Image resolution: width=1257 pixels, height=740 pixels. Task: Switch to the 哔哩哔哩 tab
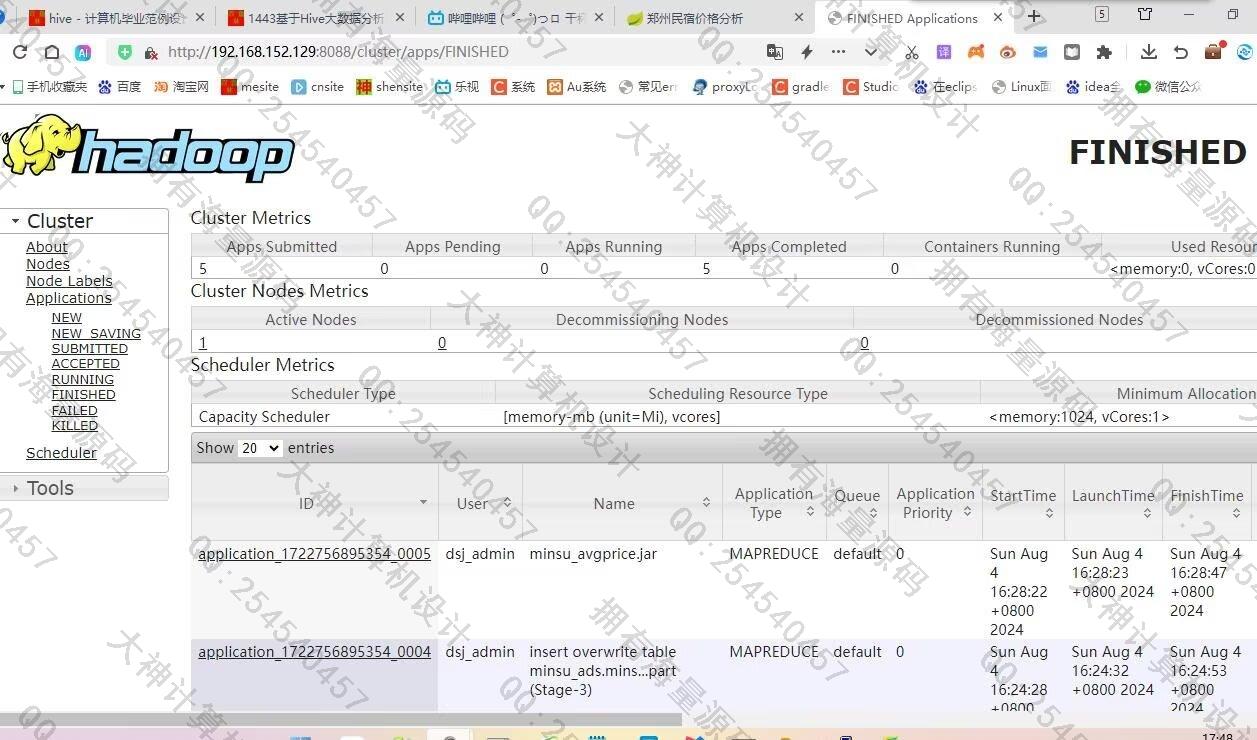point(515,18)
